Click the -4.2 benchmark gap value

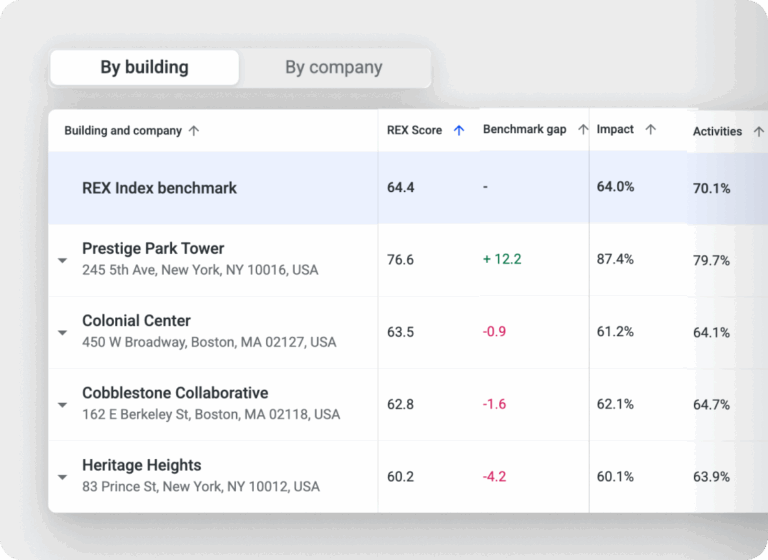pyautogui.click(x=494, y=477)
